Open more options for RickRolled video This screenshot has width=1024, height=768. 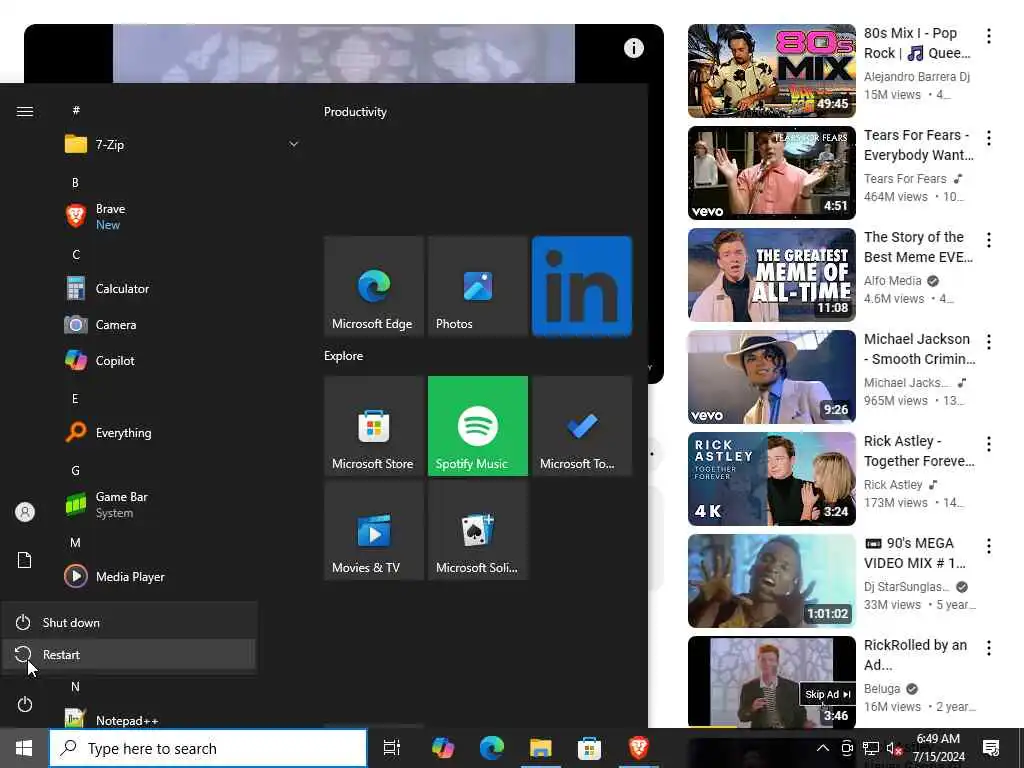tap(989, 648)
